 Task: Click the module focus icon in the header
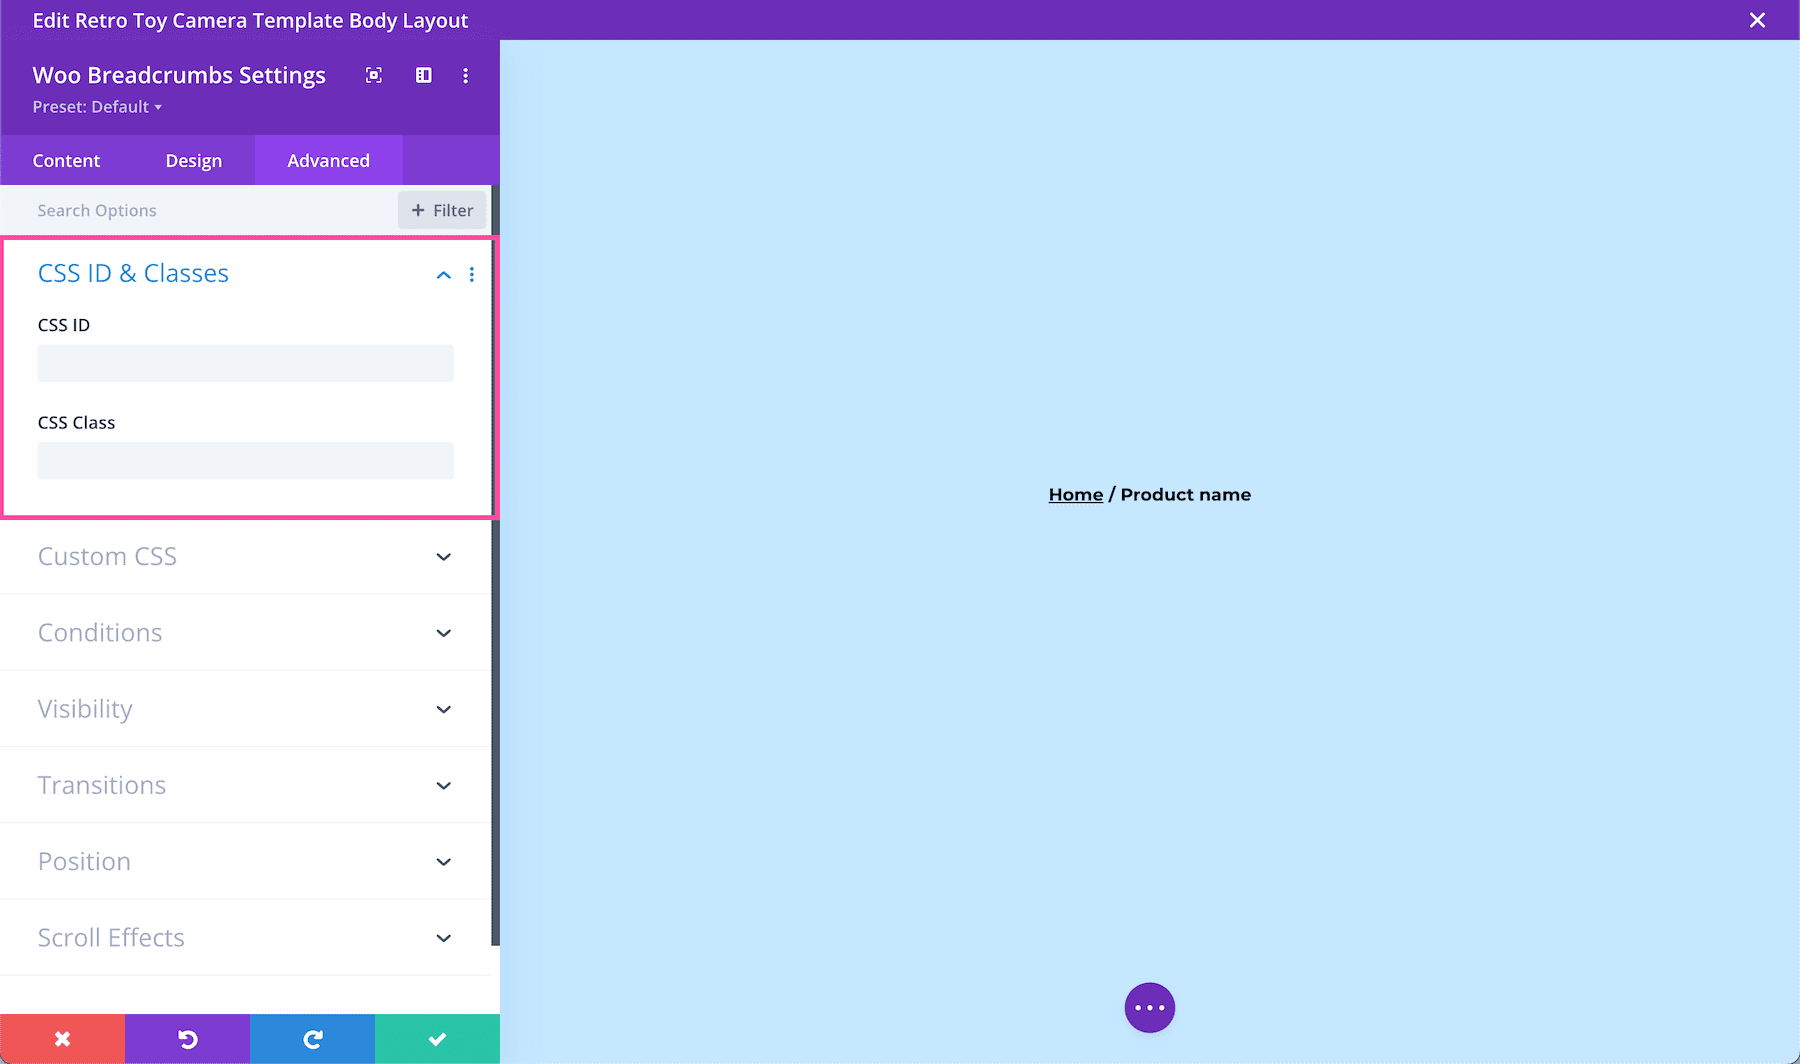coord(373,75)
